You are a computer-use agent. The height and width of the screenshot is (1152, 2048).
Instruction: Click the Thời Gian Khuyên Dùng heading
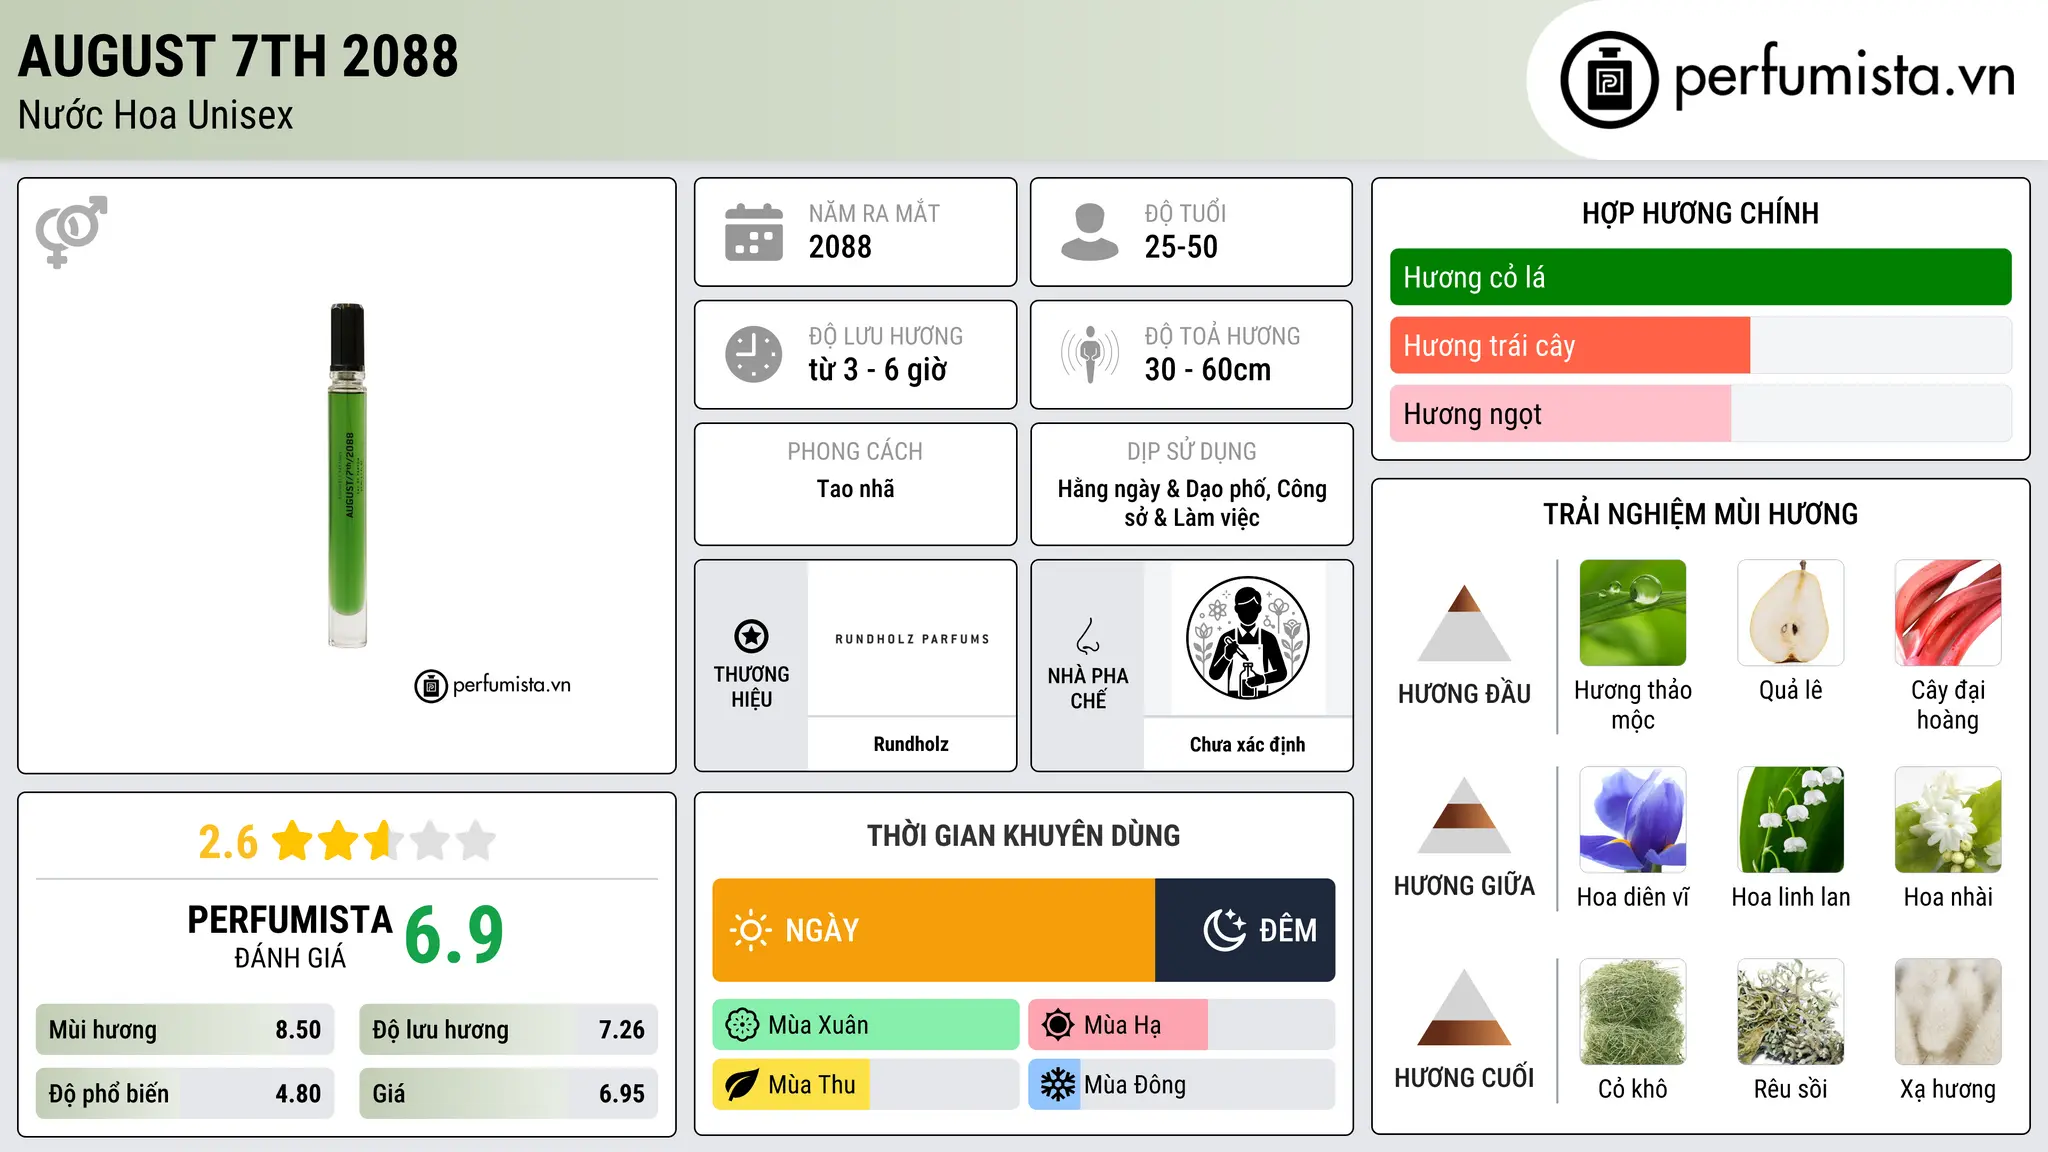tap(1023, 836)
